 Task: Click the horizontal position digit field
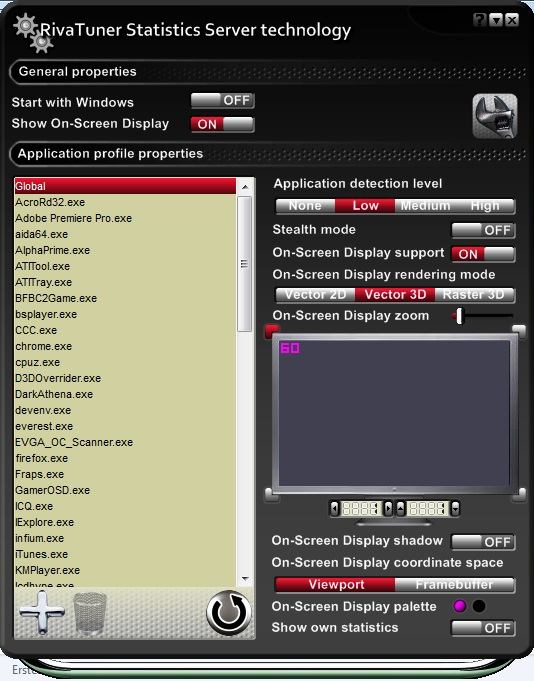(x=361, y=508)
